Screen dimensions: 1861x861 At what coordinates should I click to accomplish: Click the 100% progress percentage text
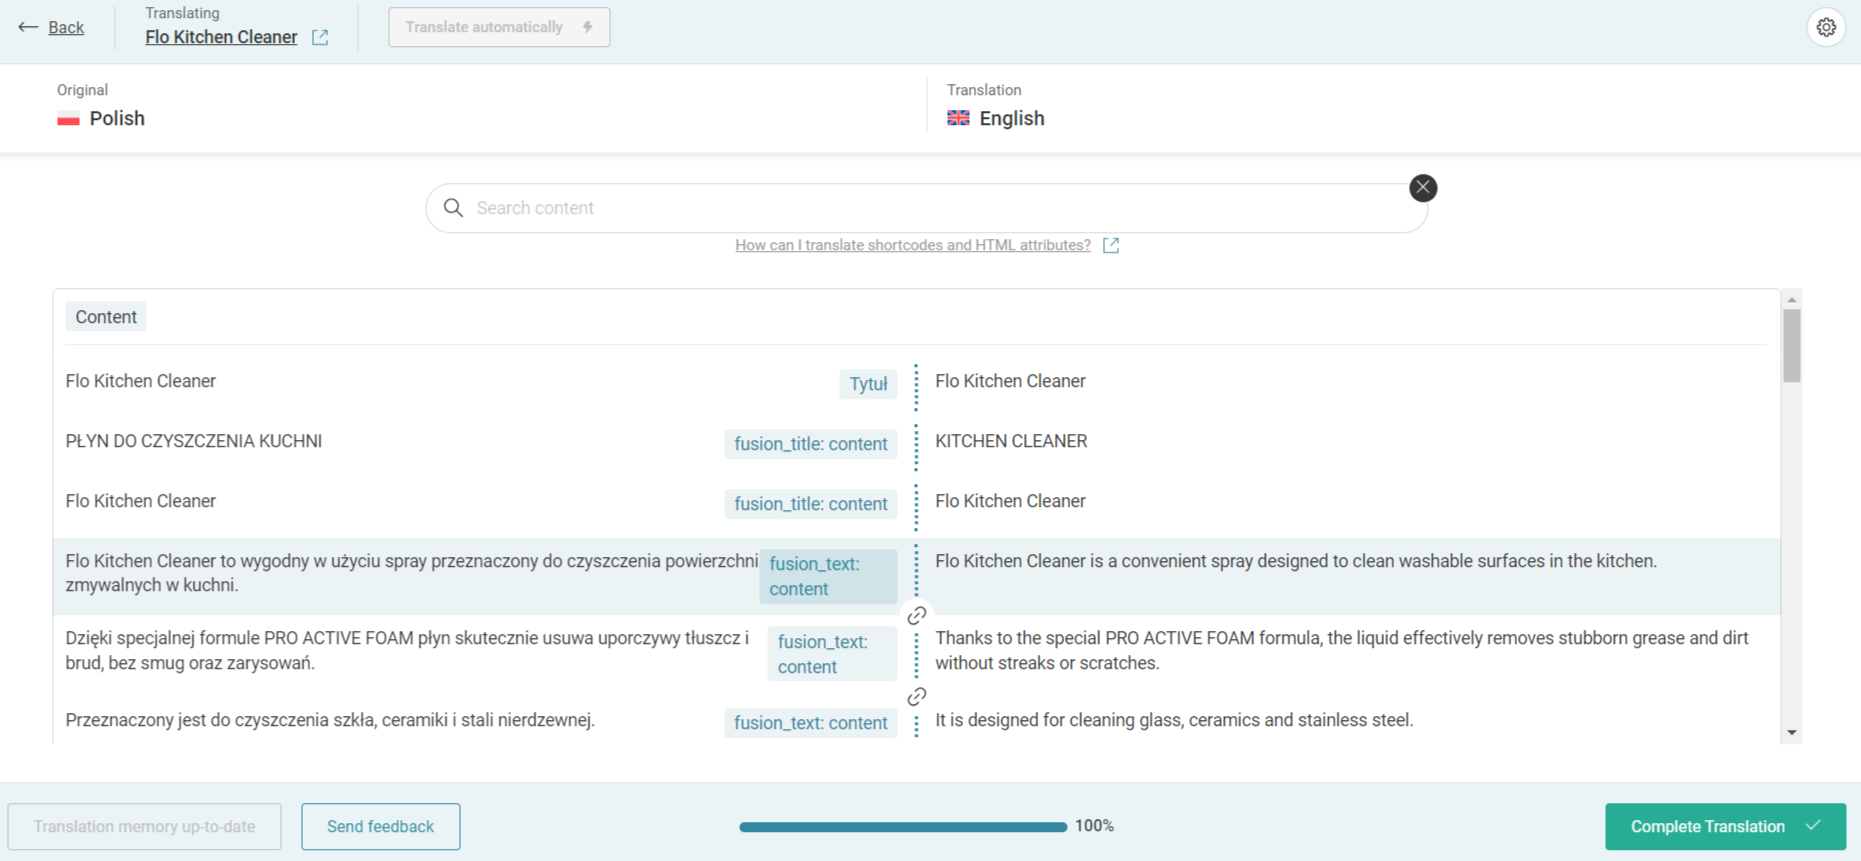1094,826
